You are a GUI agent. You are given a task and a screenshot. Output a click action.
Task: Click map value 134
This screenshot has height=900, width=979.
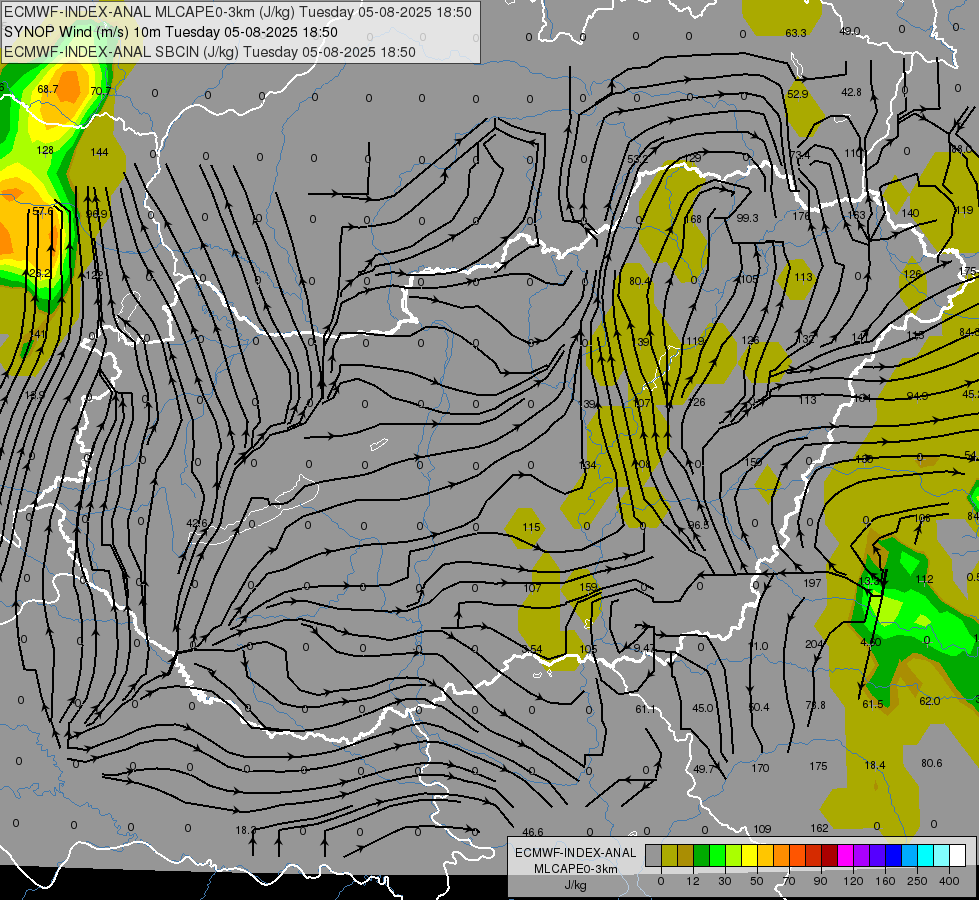pos(588,465)
